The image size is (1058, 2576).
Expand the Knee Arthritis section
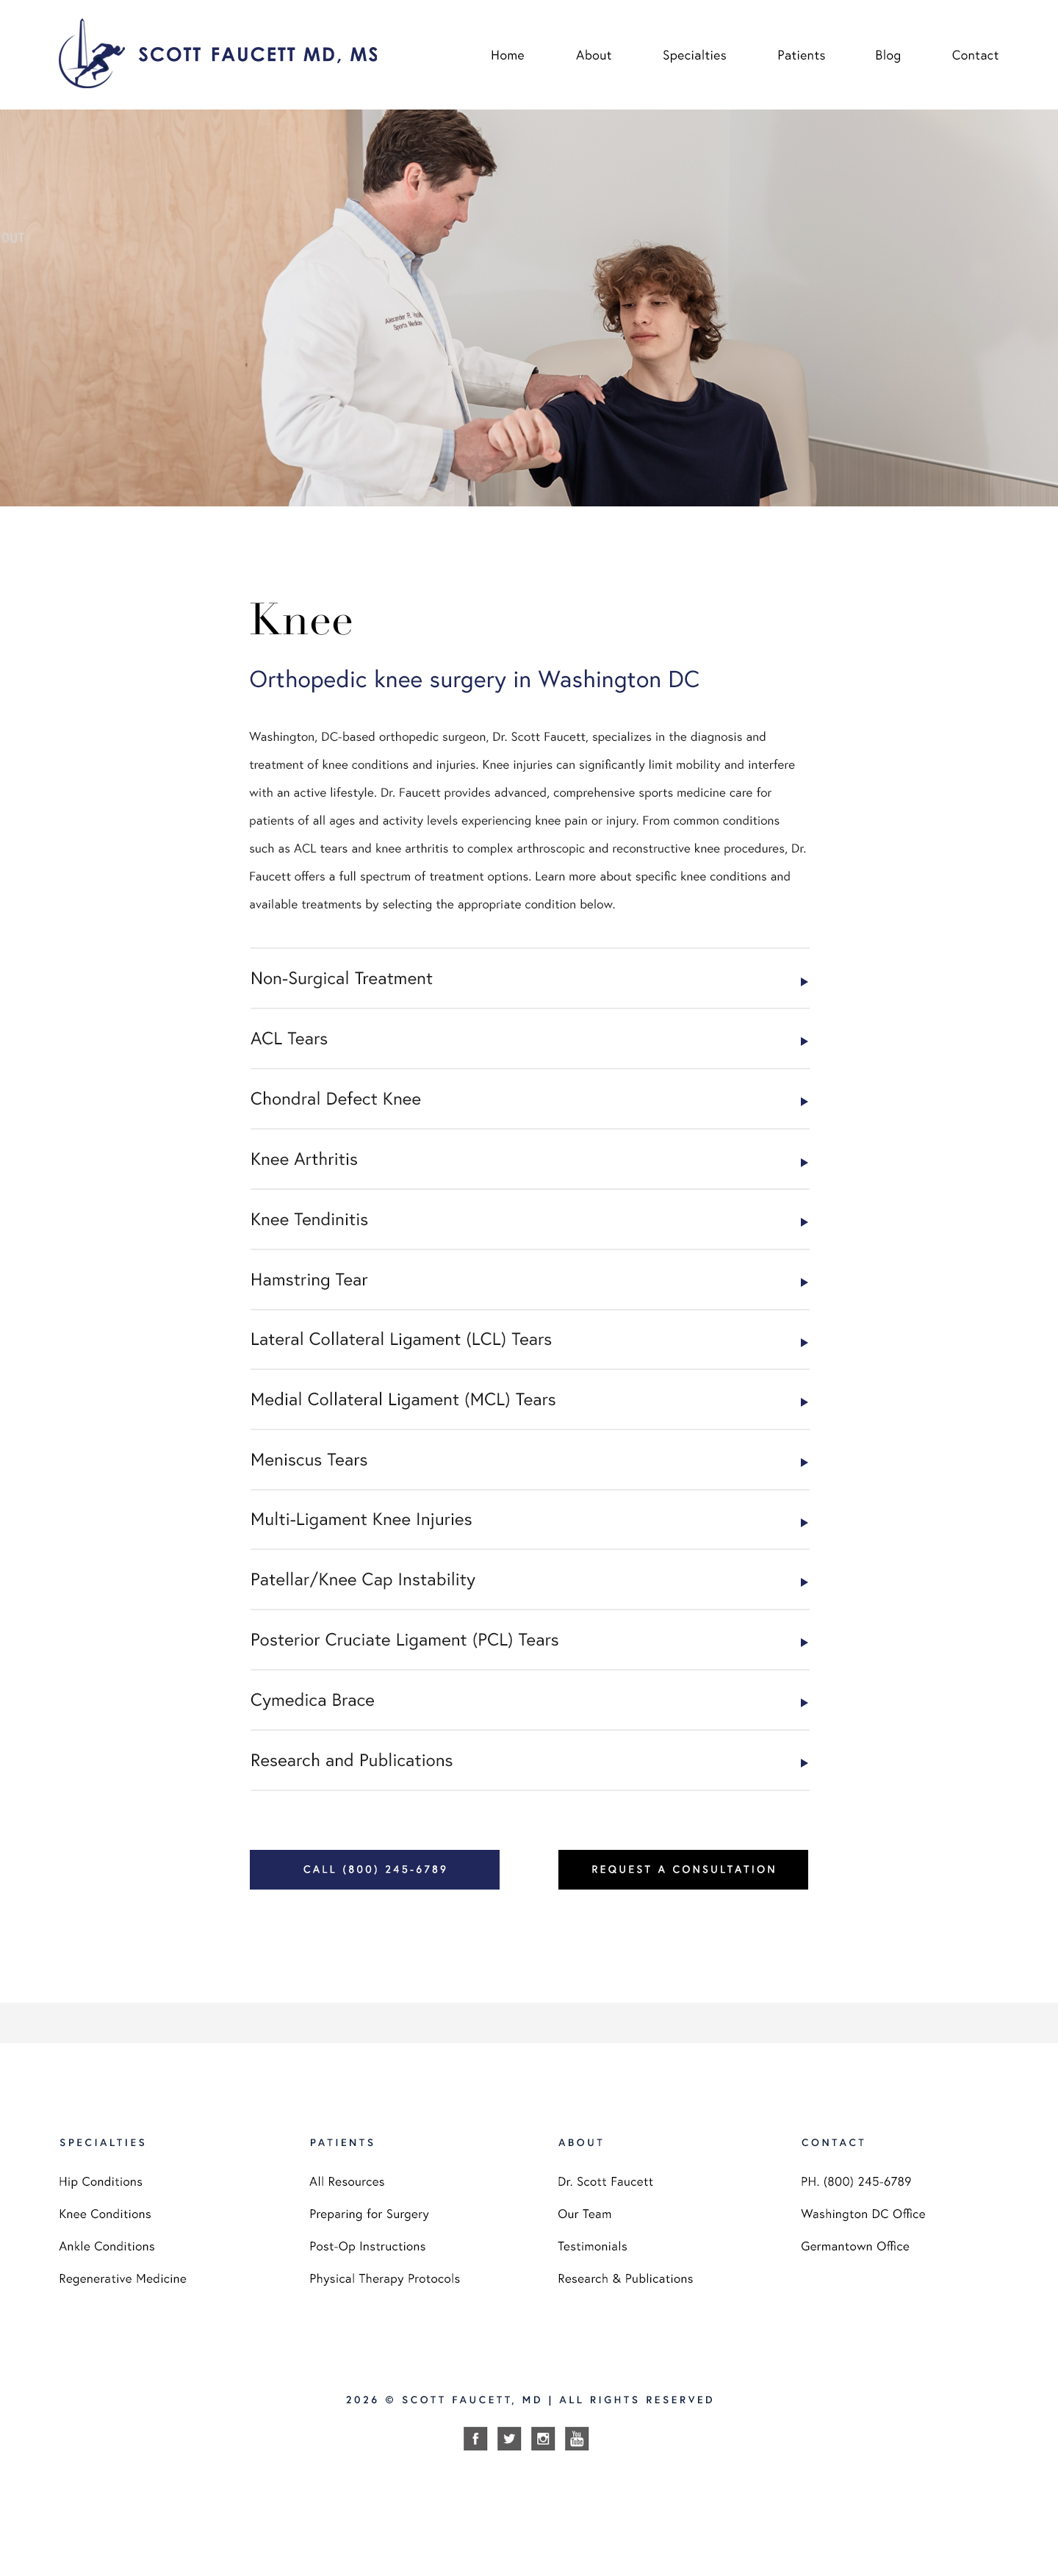529,1159
